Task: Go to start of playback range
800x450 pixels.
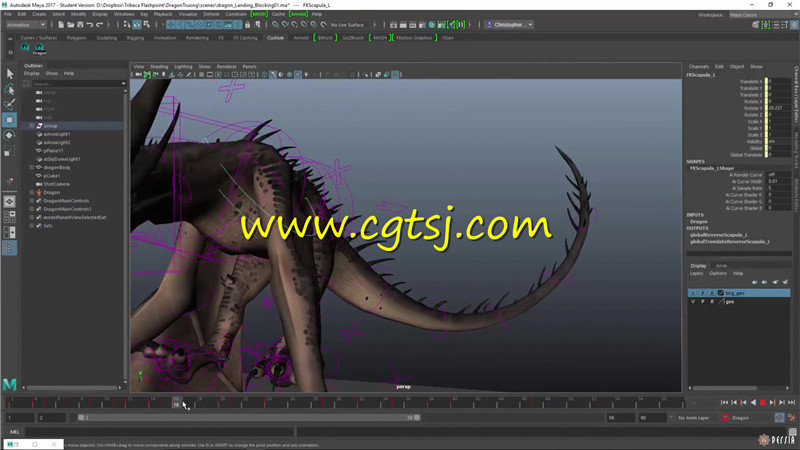Action: [x=724, y=403]
